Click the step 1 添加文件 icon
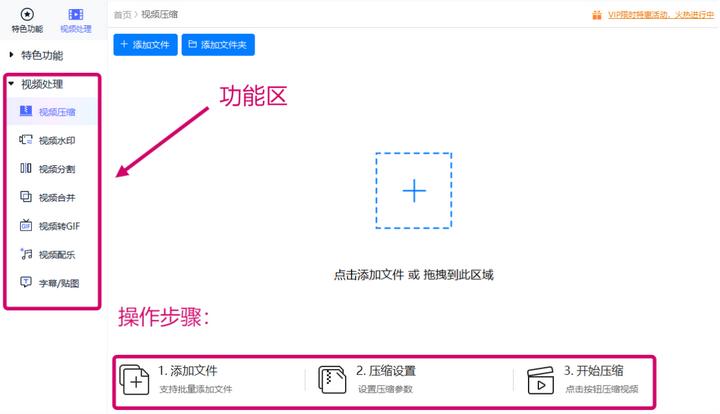 (134, 380)
